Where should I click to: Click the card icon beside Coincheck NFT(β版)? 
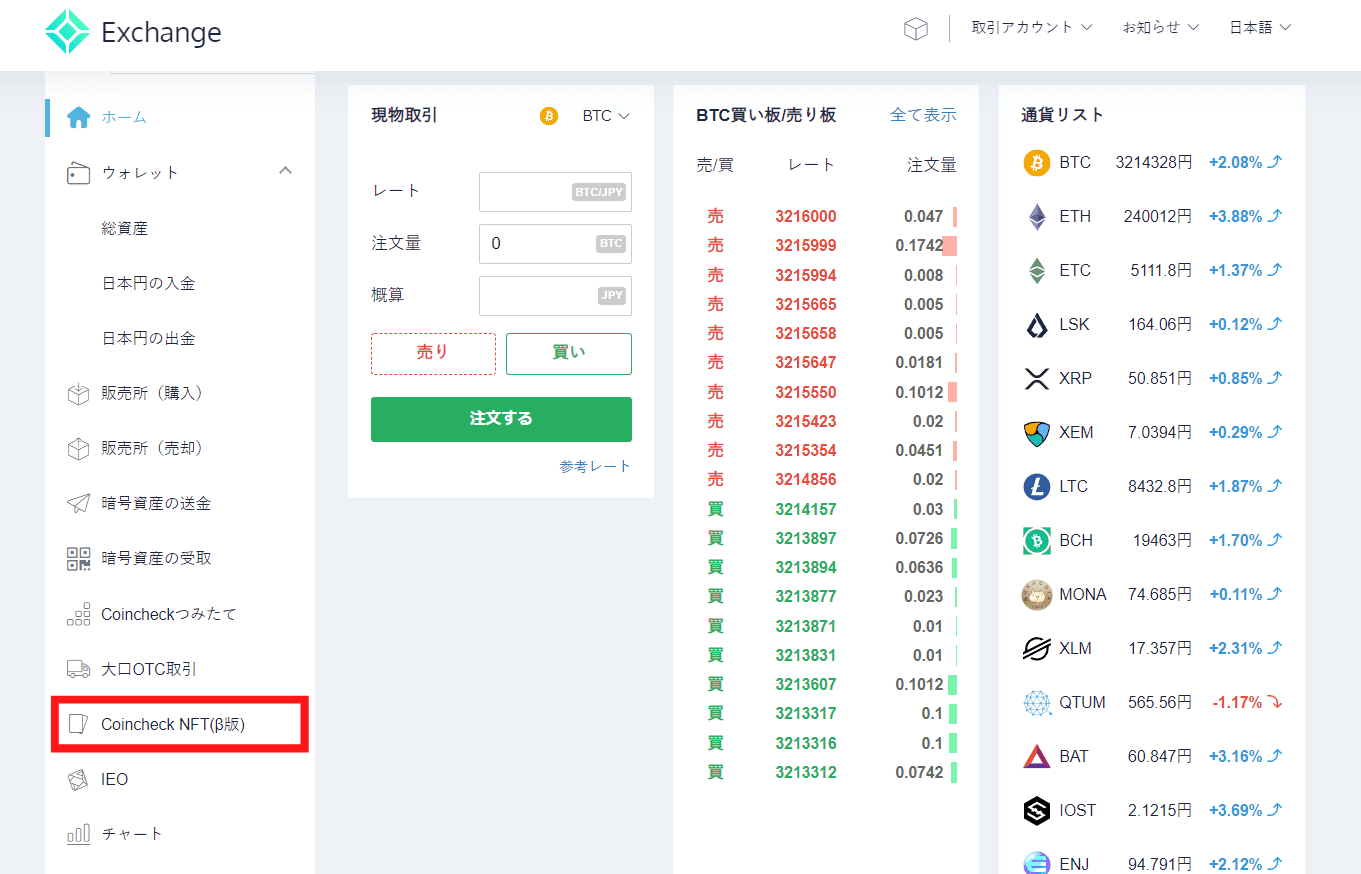coord(76,724)
